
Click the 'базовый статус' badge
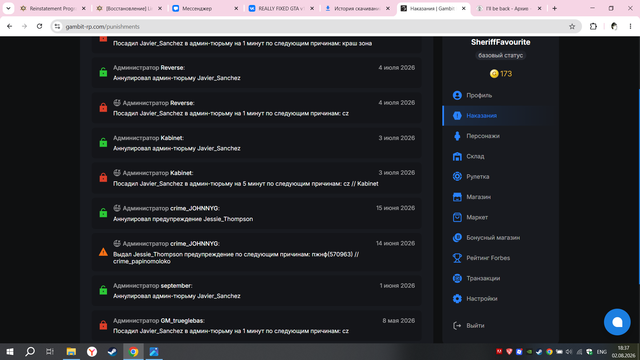click(x=500, y=56)
